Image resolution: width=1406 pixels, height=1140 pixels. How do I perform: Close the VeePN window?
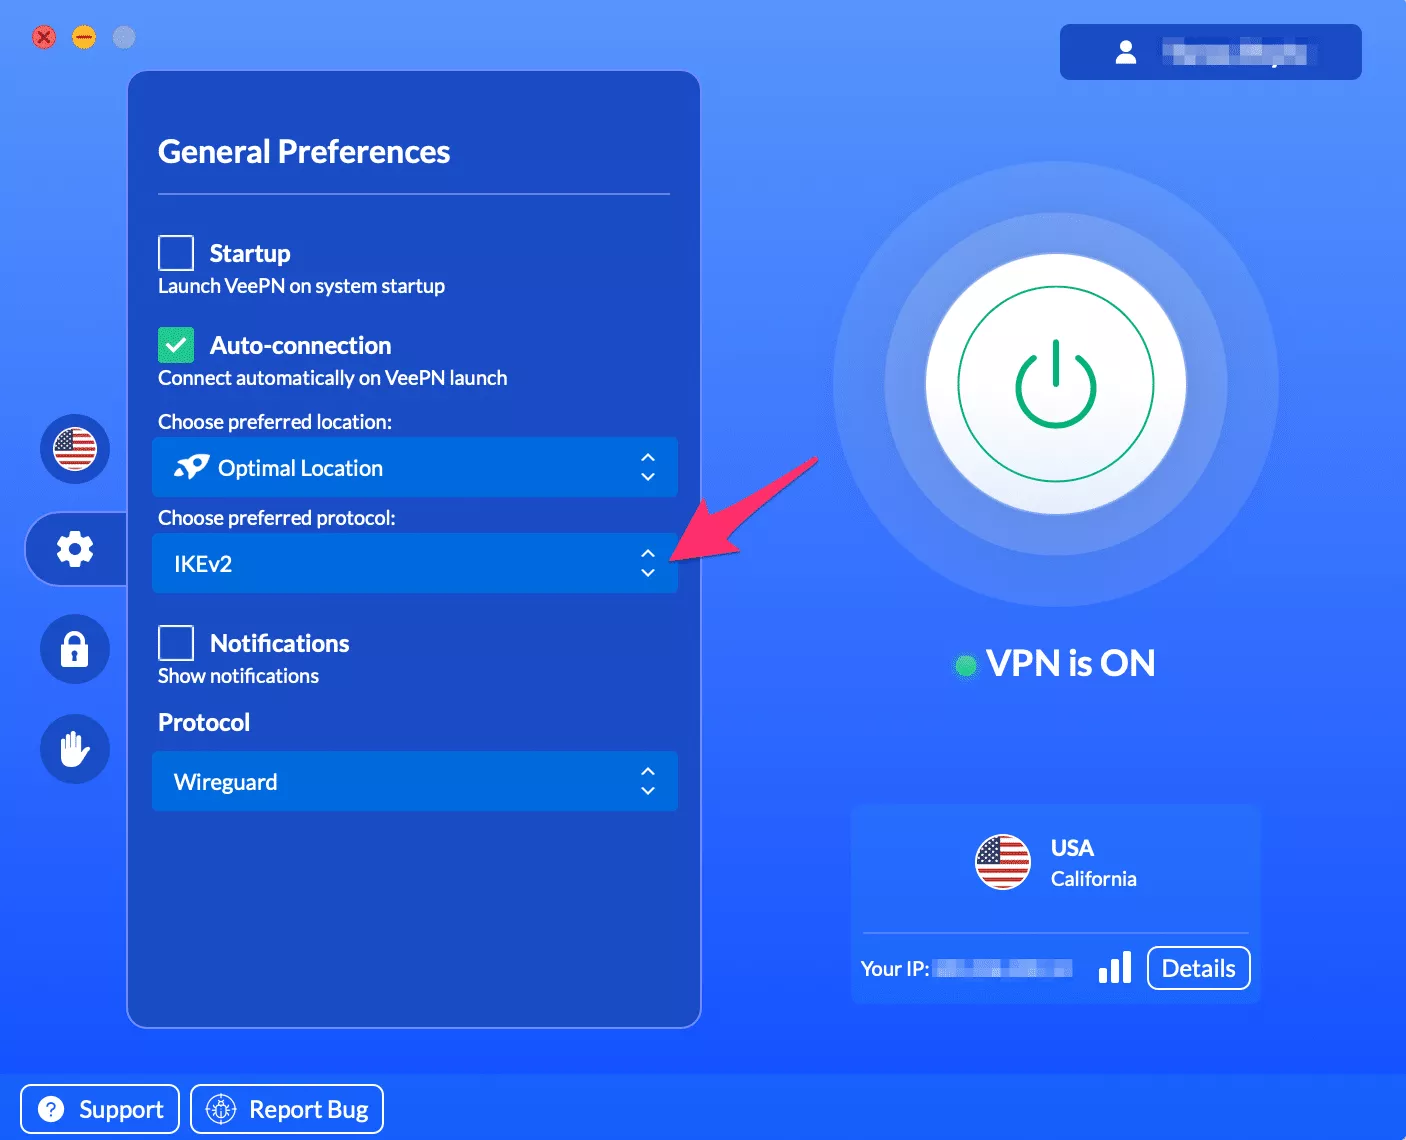click(44, 38)
